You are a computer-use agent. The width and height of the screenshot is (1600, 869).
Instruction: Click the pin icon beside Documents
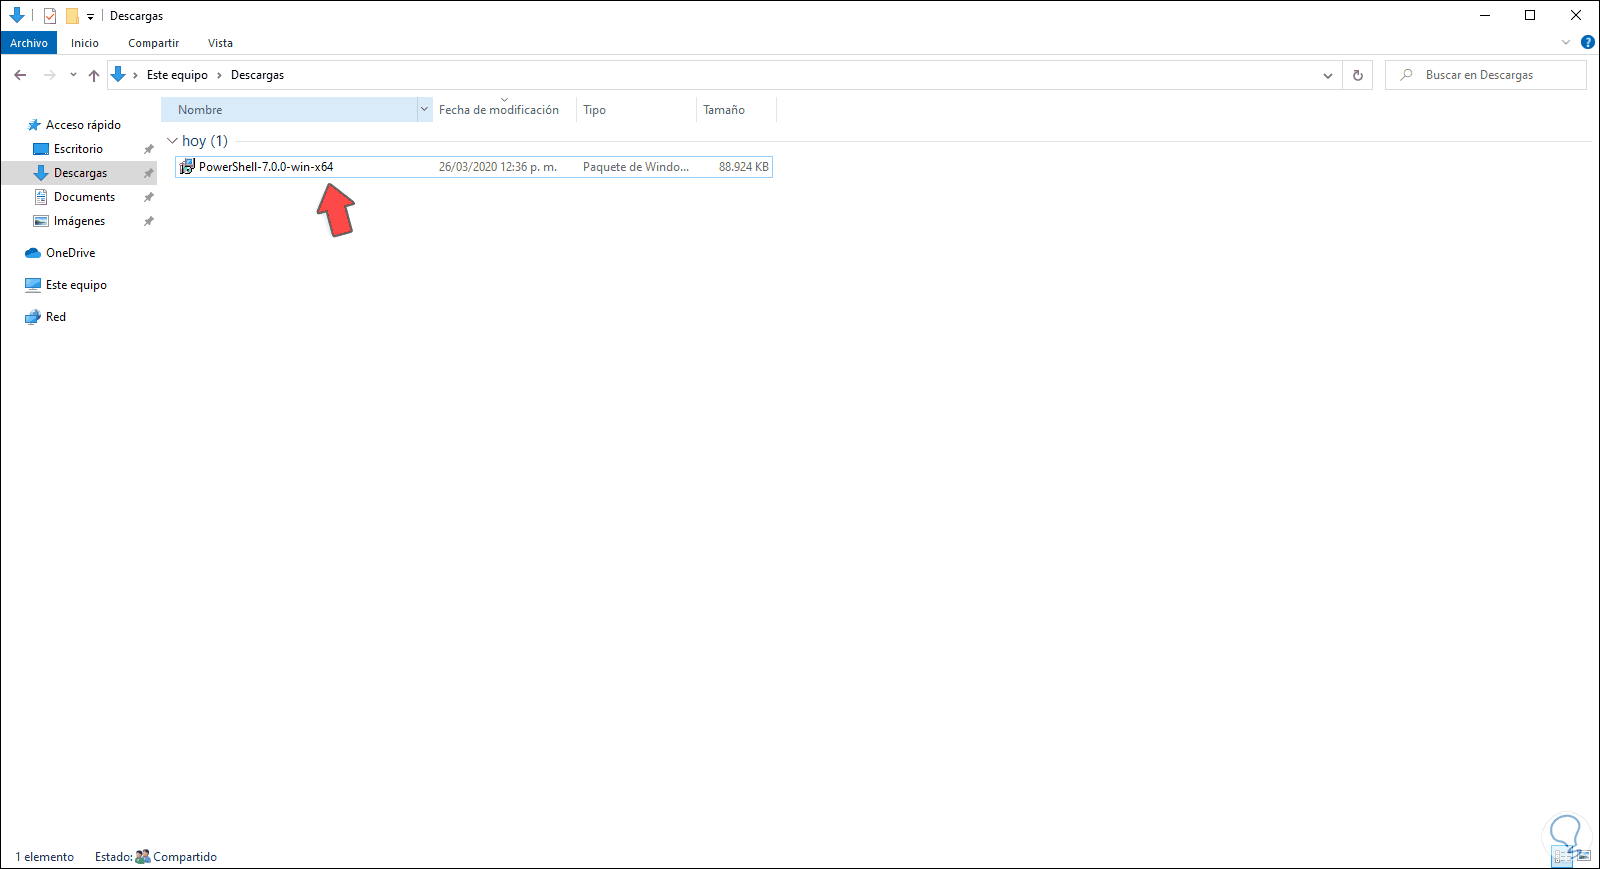[x=149, y=197]
